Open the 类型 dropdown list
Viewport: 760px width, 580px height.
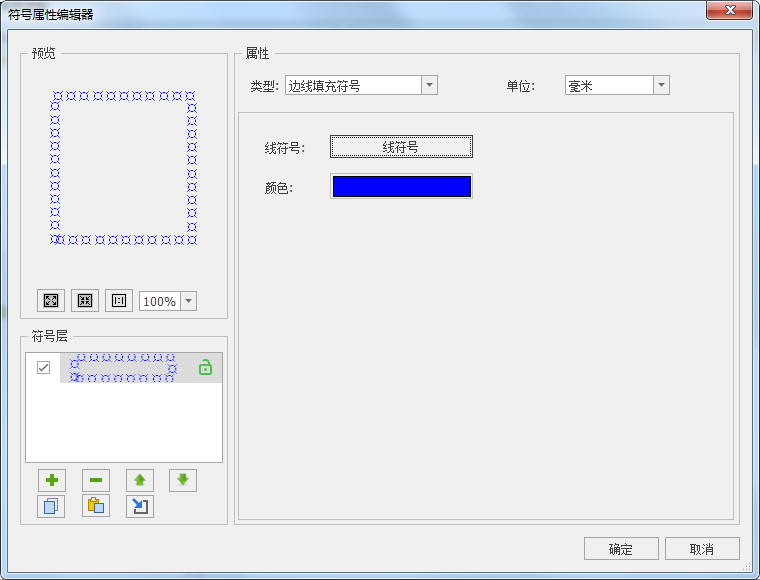429,86
